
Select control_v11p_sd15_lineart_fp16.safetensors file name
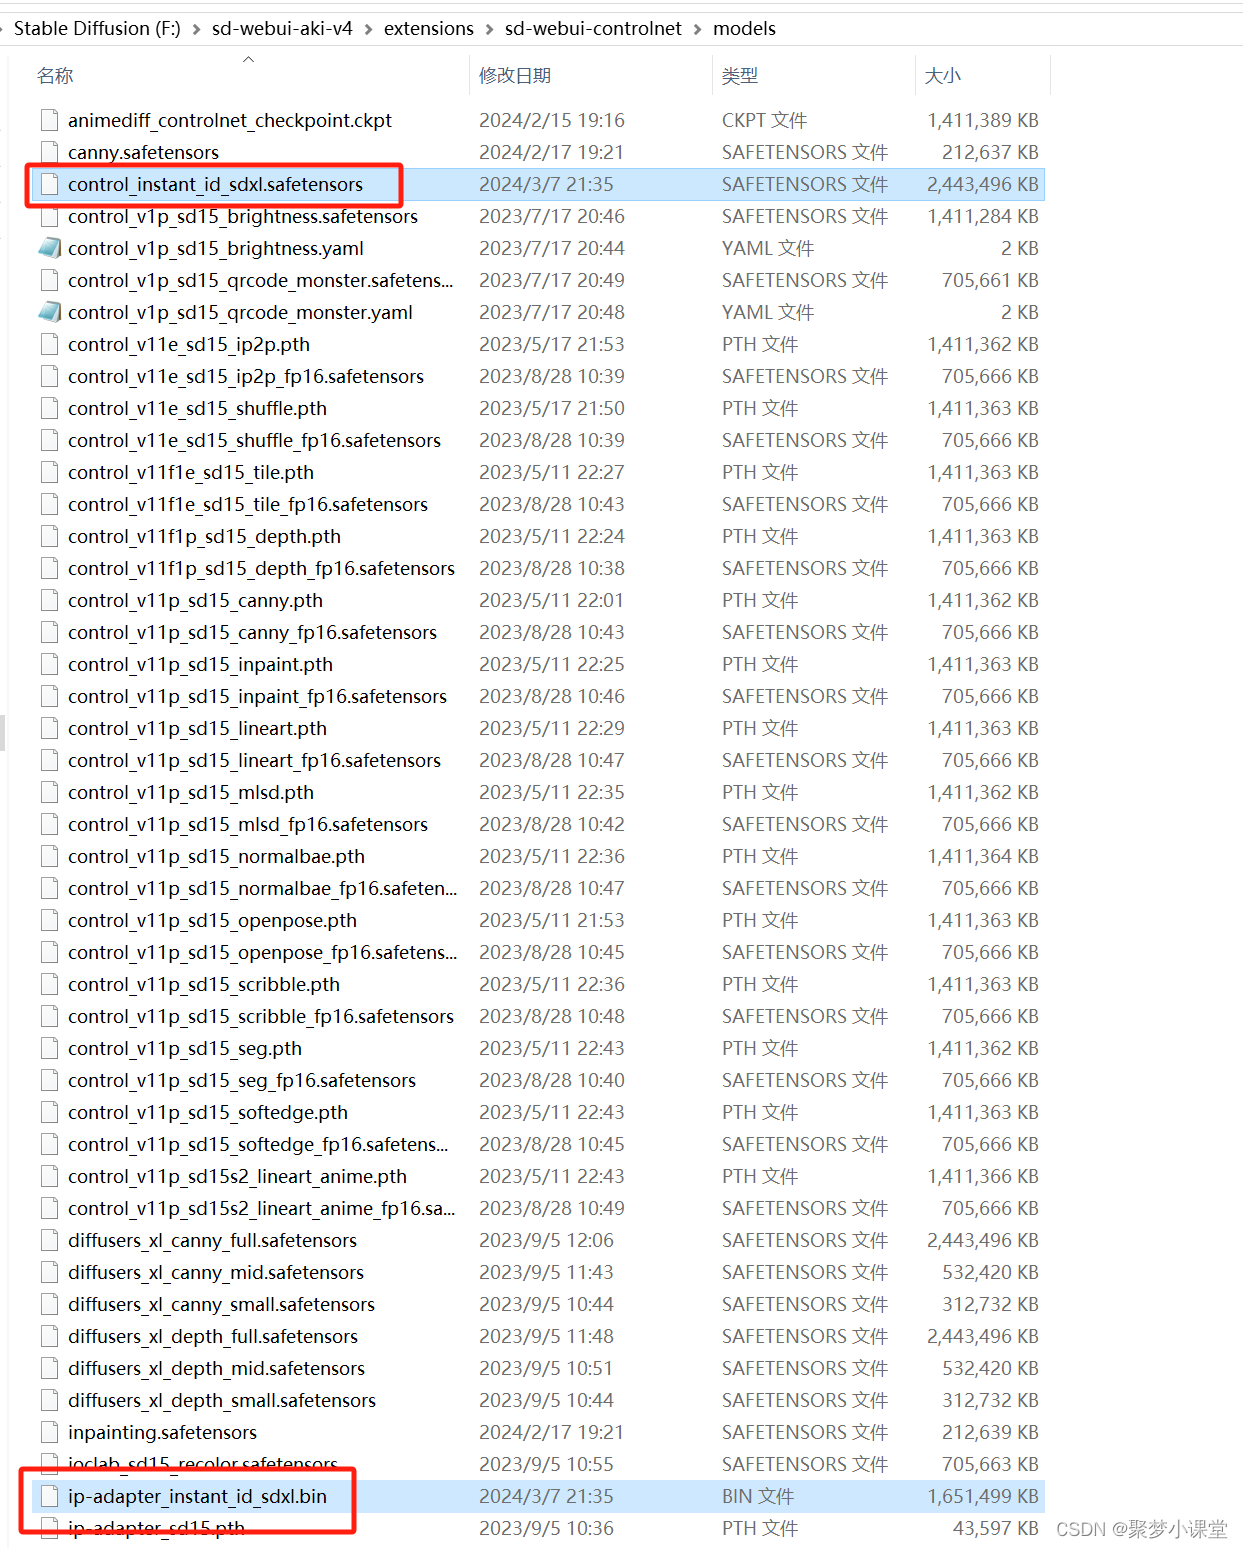[254, 760]
